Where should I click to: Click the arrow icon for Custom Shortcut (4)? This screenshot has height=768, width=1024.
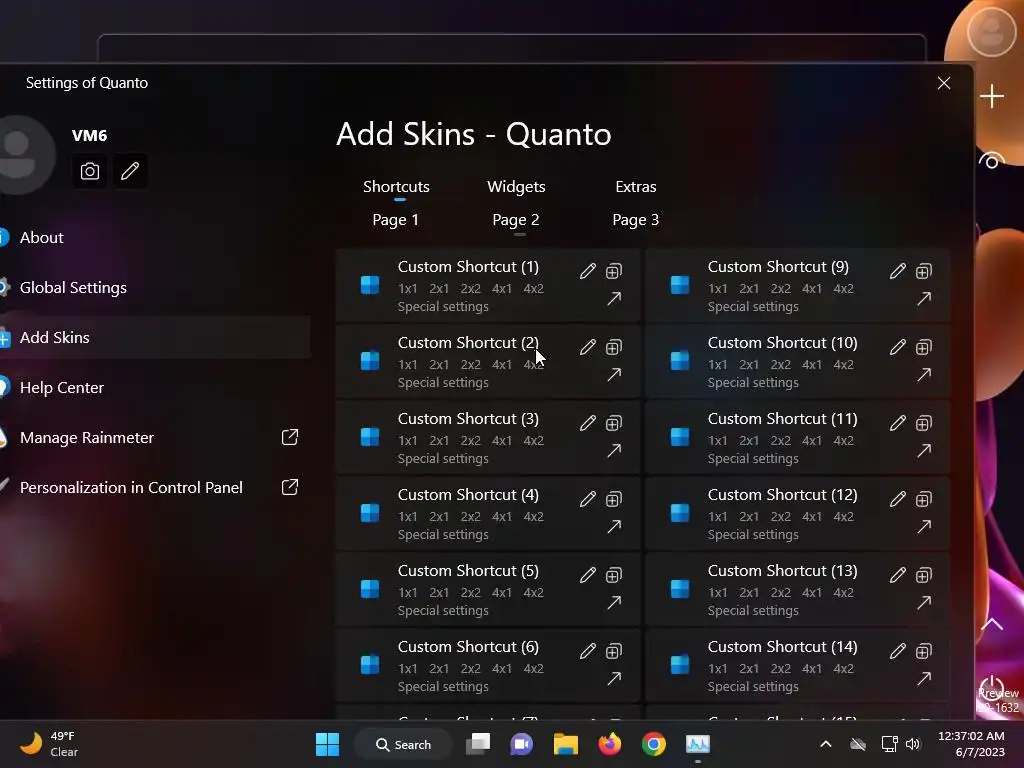(x=614, y=526)
